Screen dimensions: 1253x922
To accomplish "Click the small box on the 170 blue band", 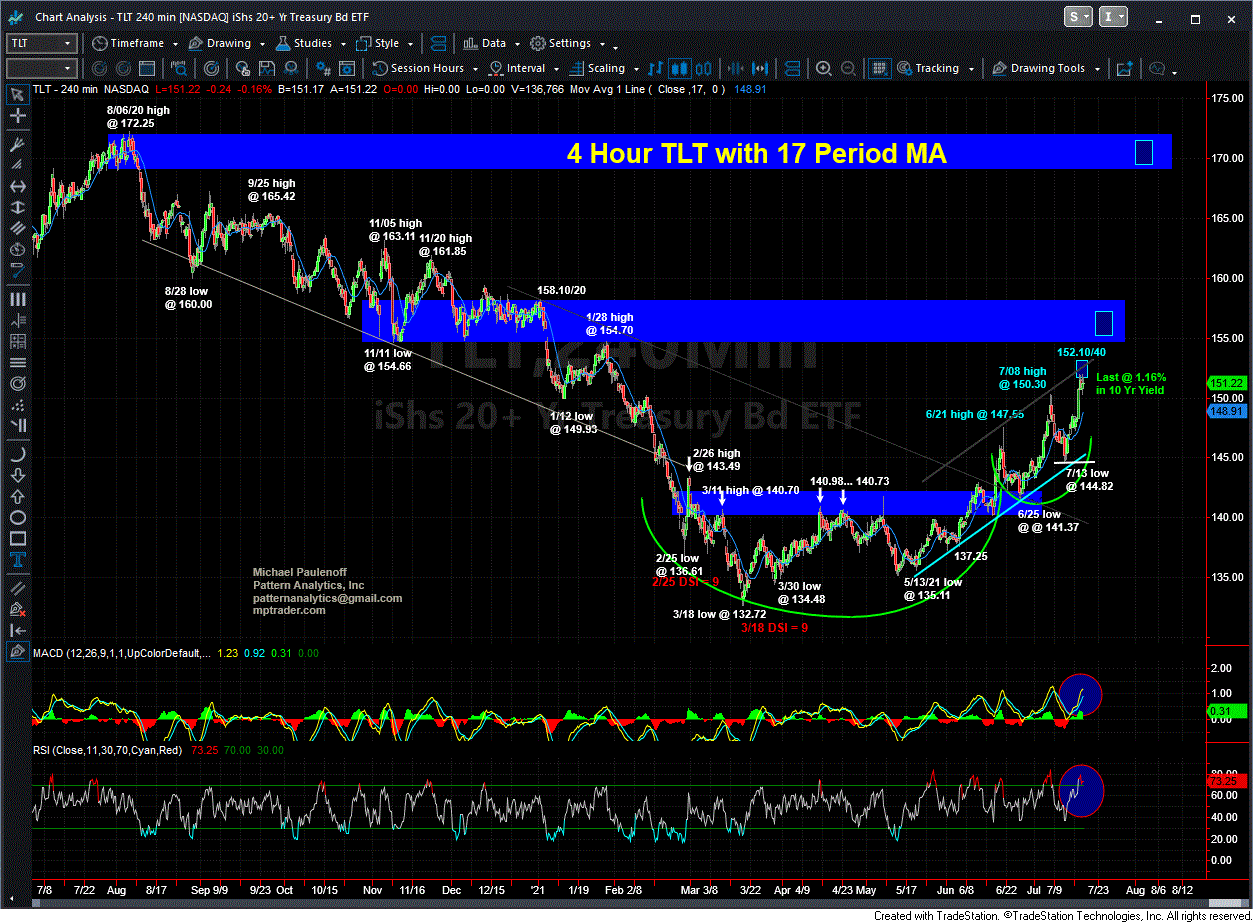I will [x=1144, y=152].
